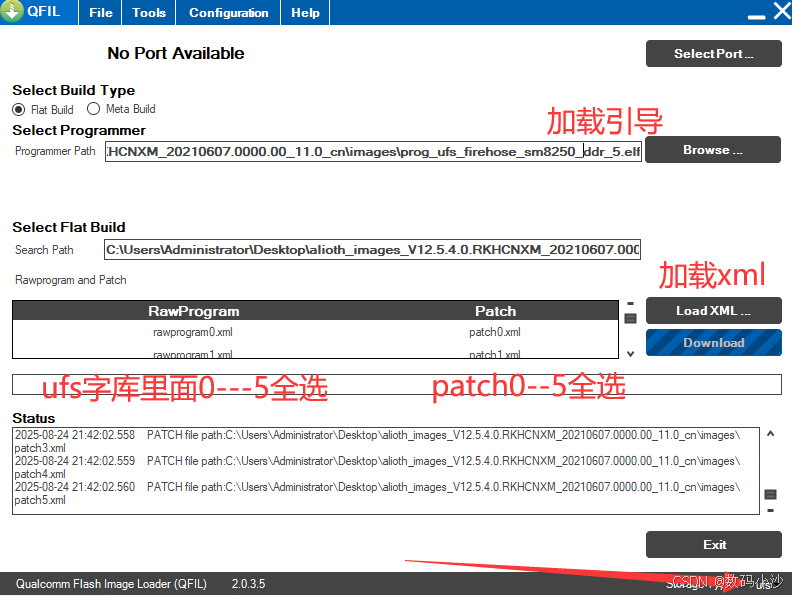Click the Download button
Viewport: 792px width, 596px height.
coord(713,342)
